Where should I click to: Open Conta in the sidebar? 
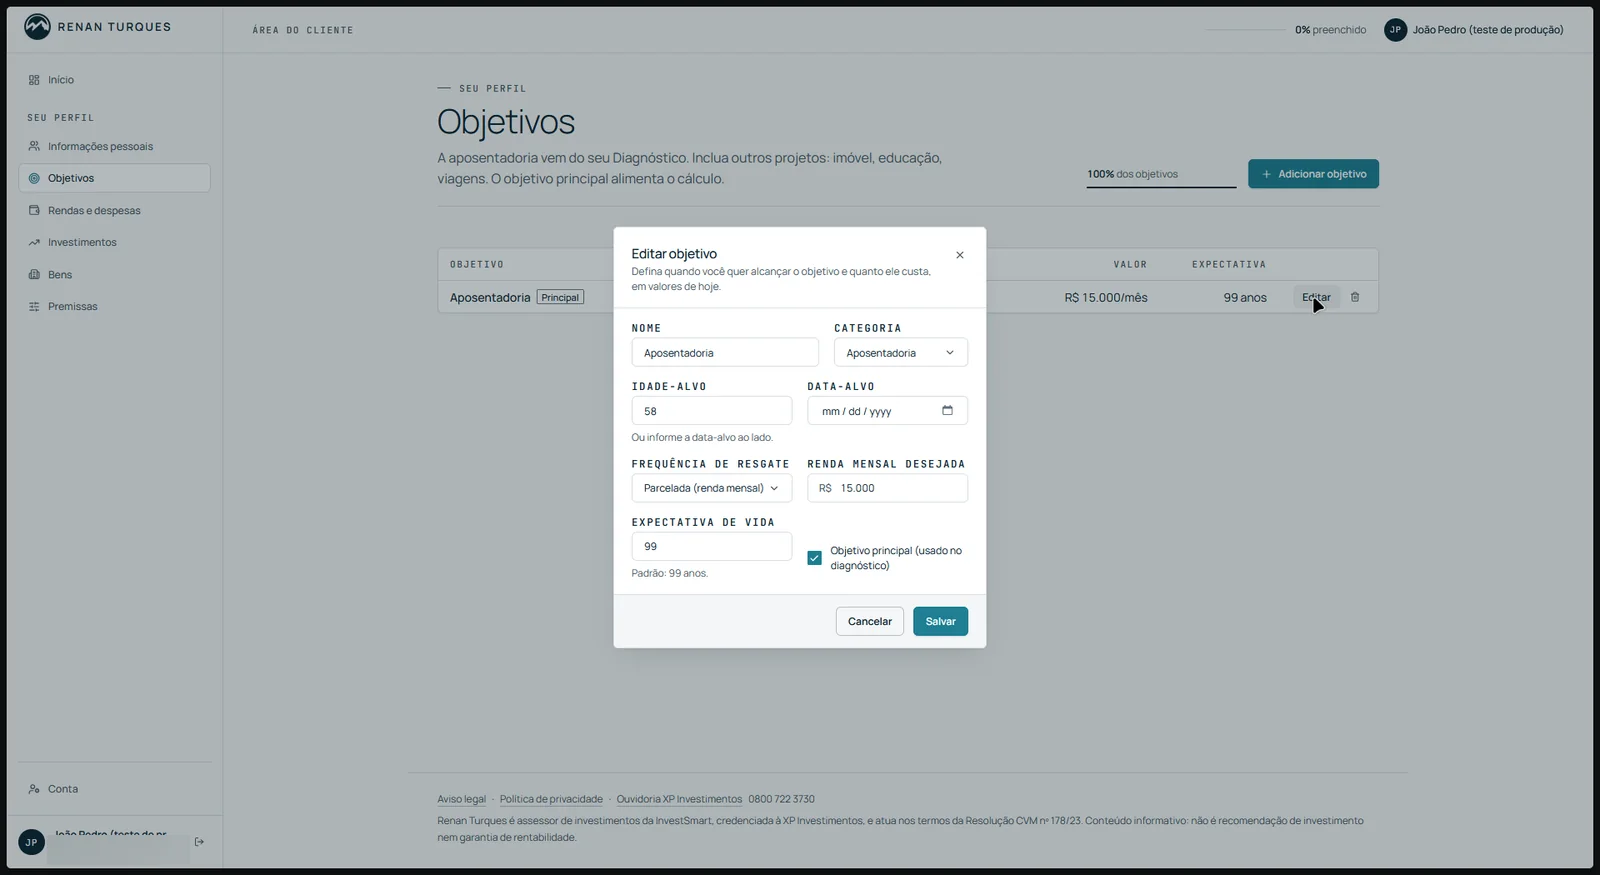(x=115, y=789)
